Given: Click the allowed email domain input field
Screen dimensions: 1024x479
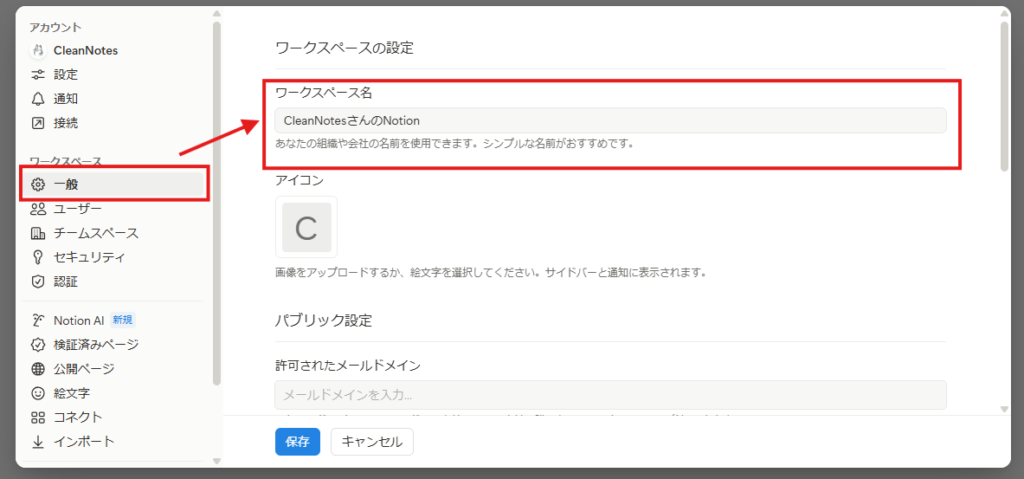Looking at the screenshot, I should pyautogui.click(x=610, y=395).
